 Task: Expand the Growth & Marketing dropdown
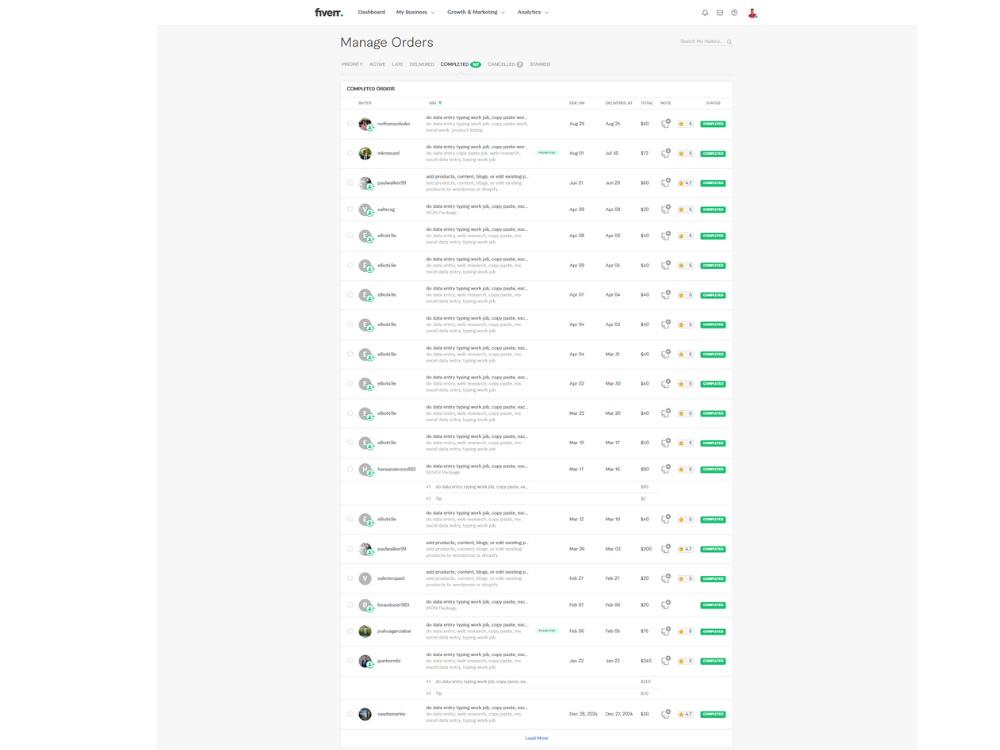coord(476,12)
